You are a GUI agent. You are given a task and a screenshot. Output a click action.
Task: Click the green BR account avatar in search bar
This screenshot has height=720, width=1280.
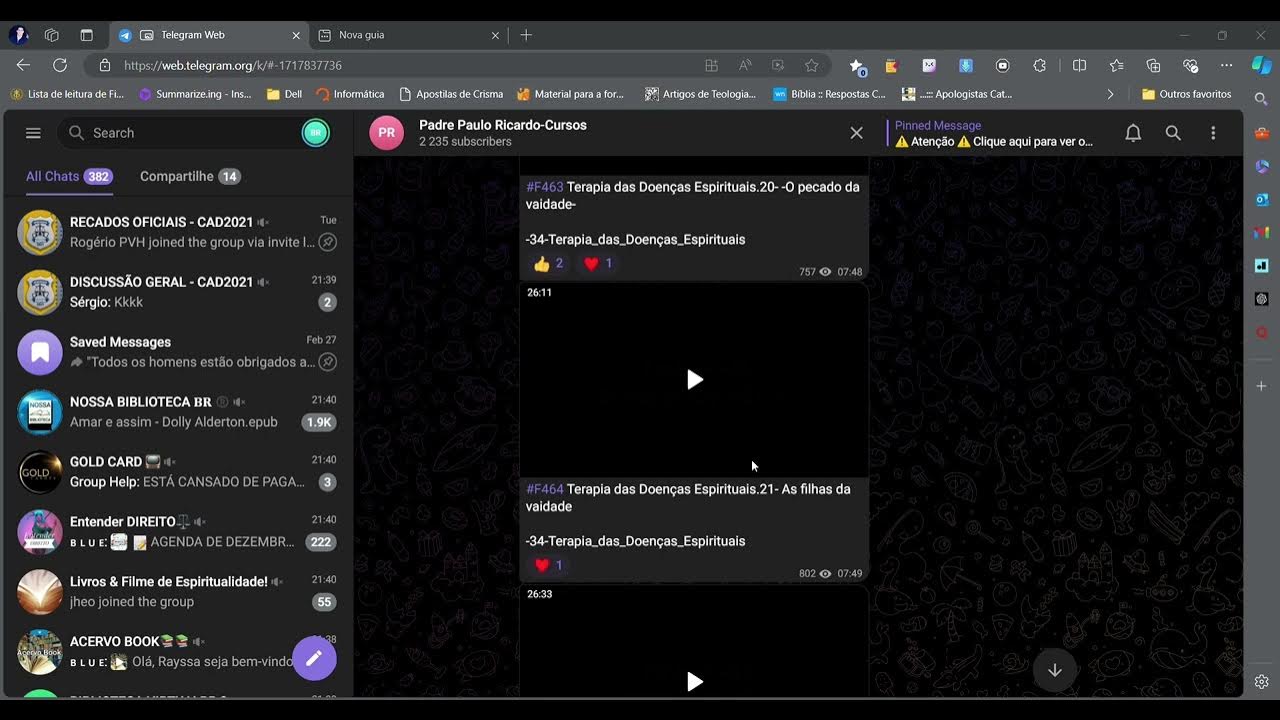[x=315, y=133]
